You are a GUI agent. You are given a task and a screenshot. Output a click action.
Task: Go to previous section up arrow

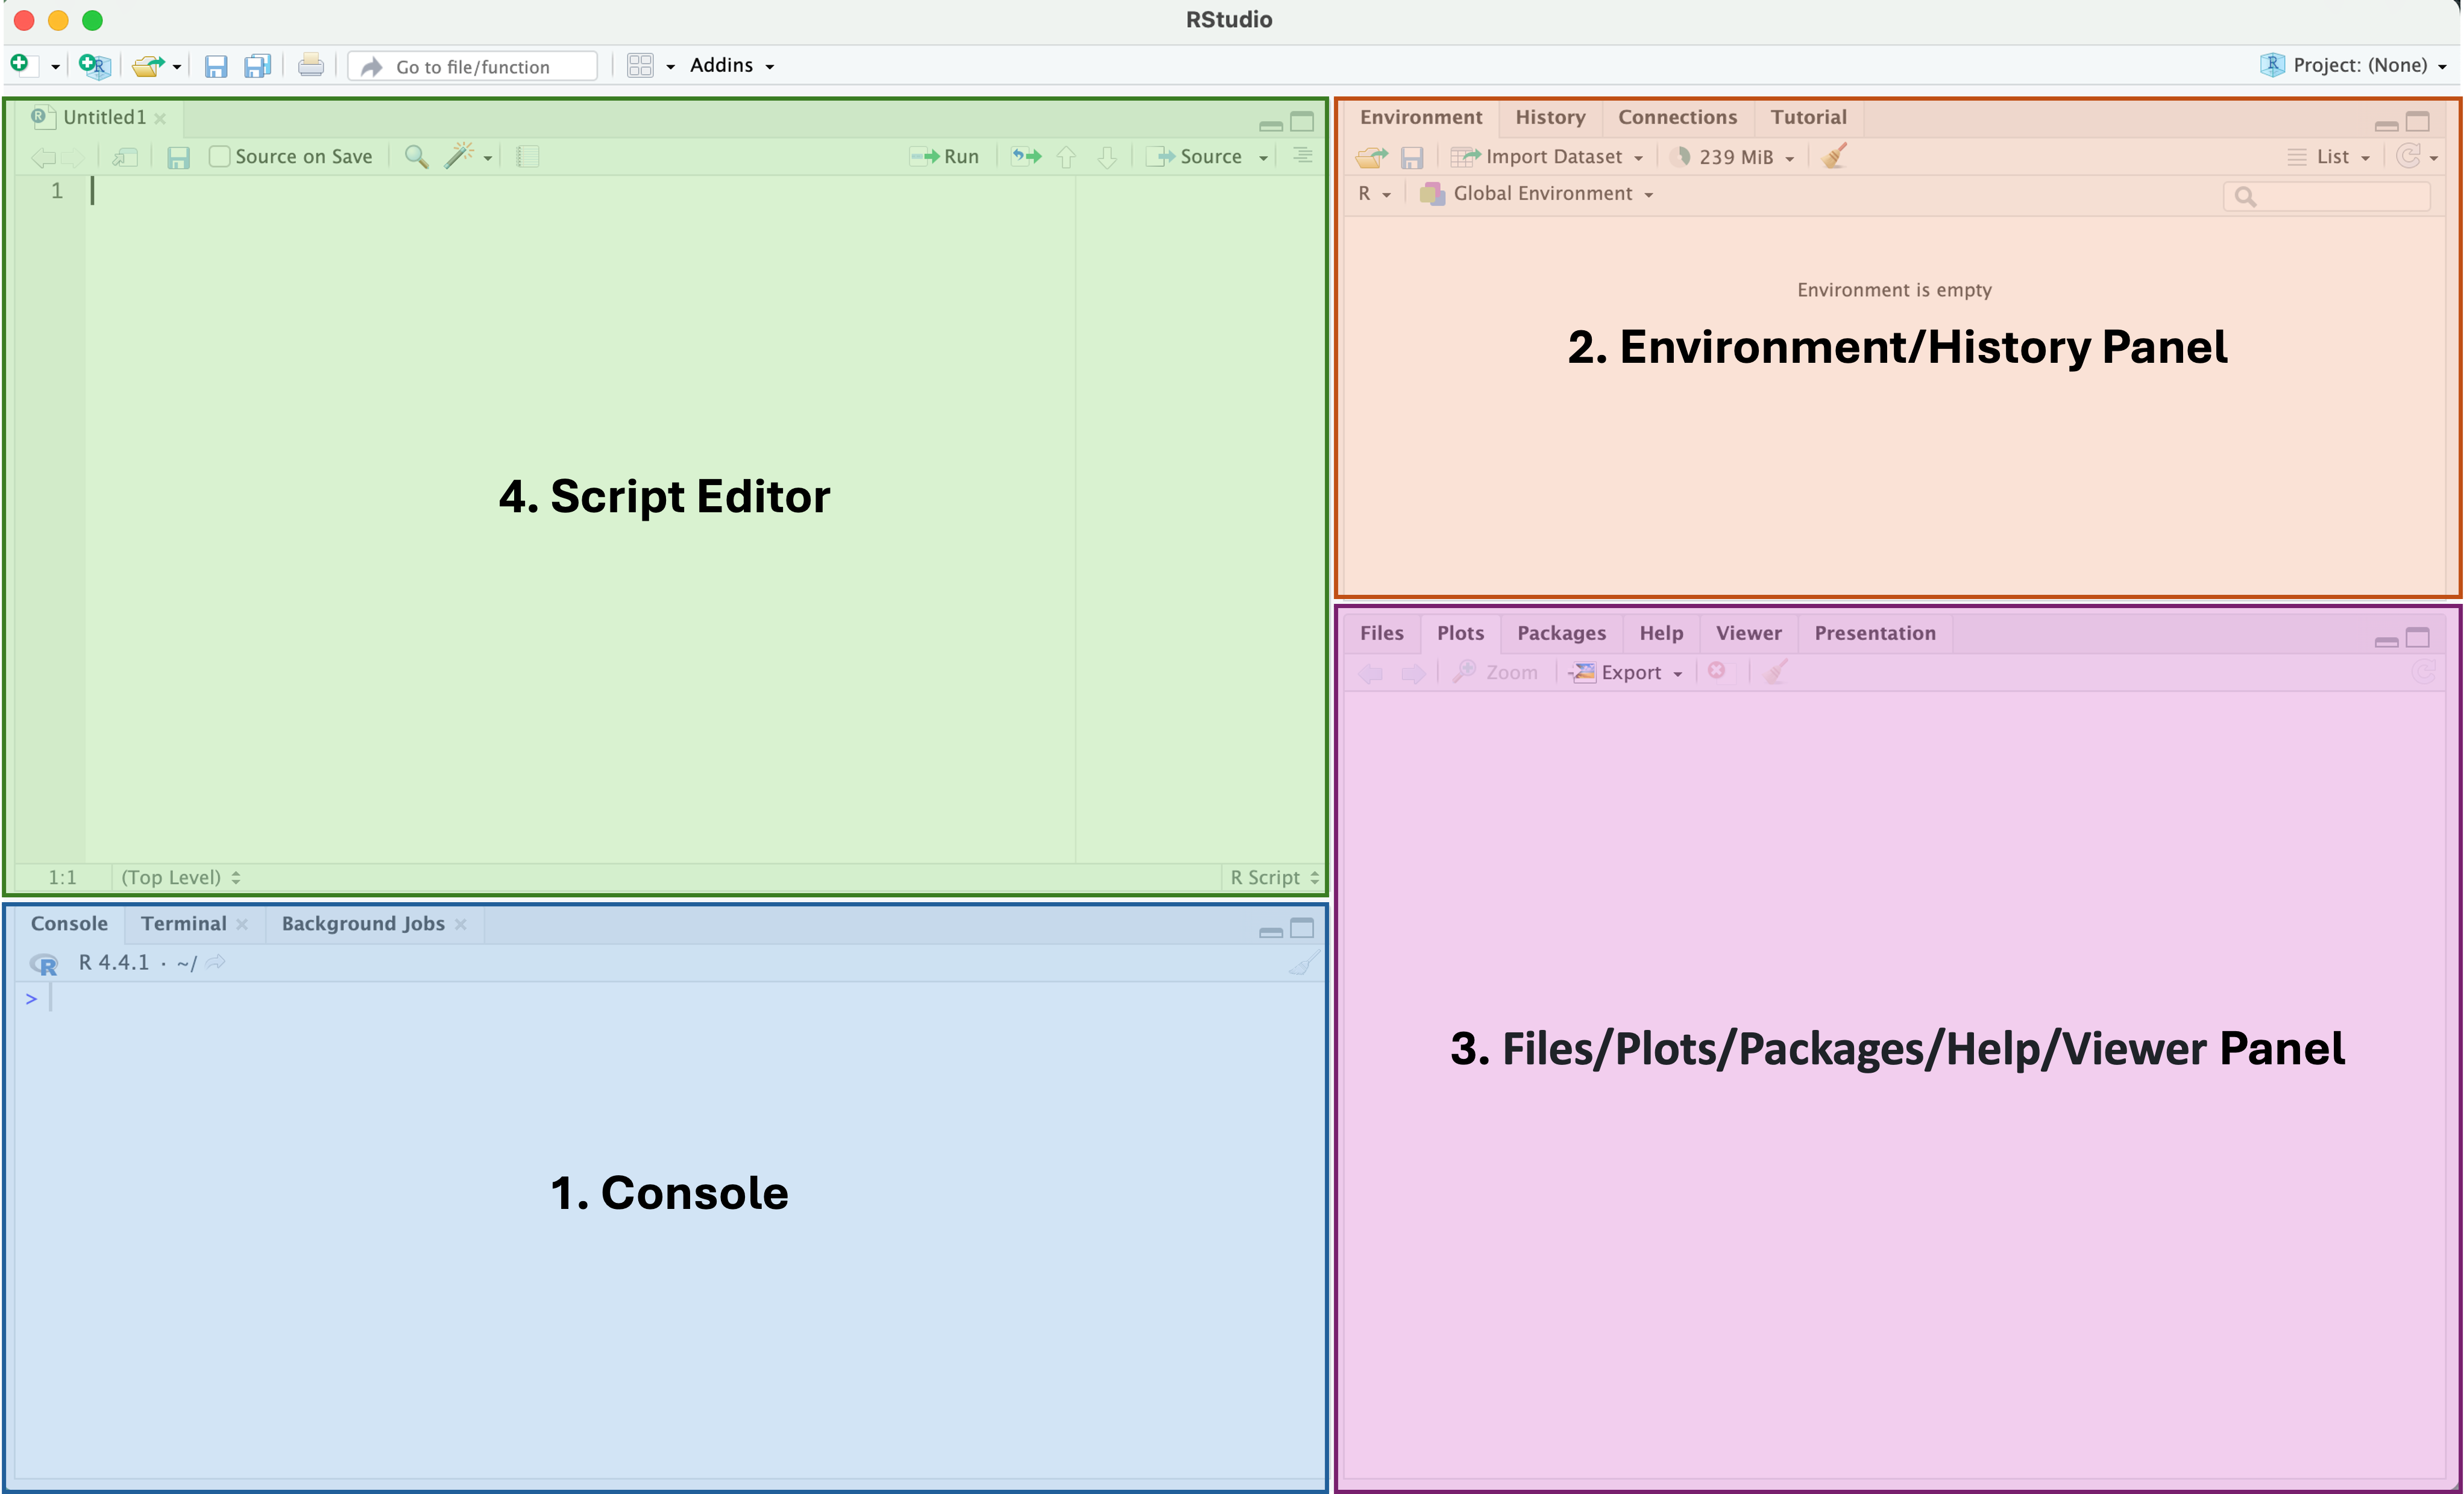click(1066, 157)
